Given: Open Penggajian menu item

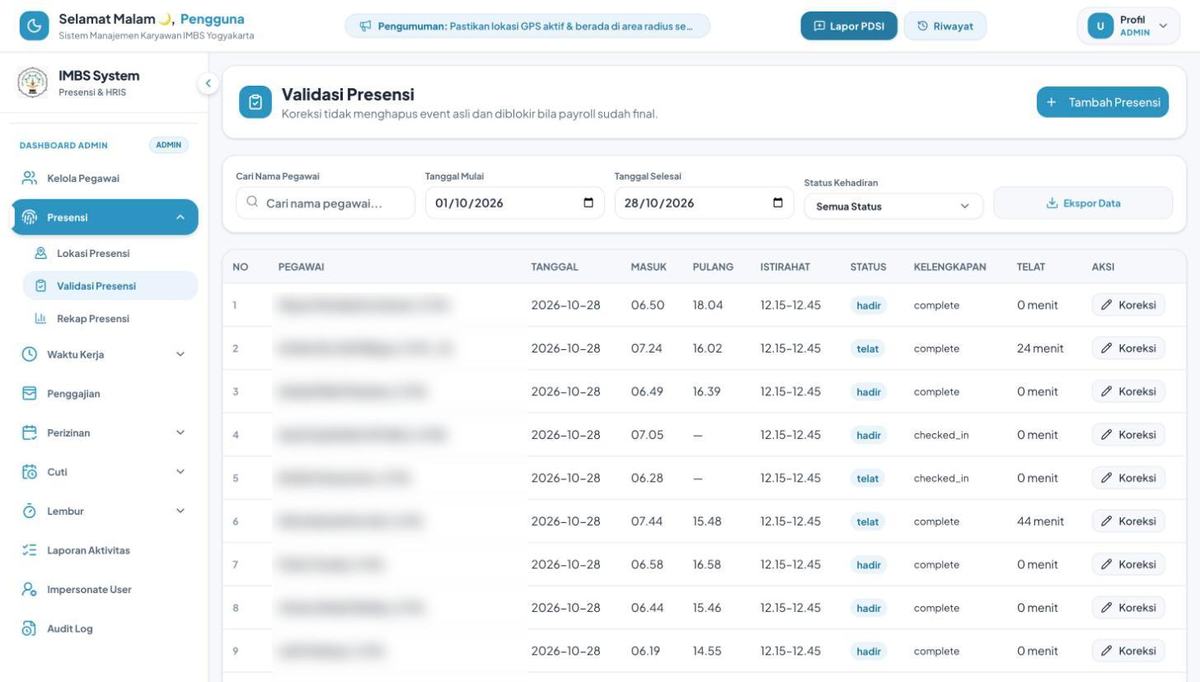Looking at the screenshot, I should coord(105,393).
